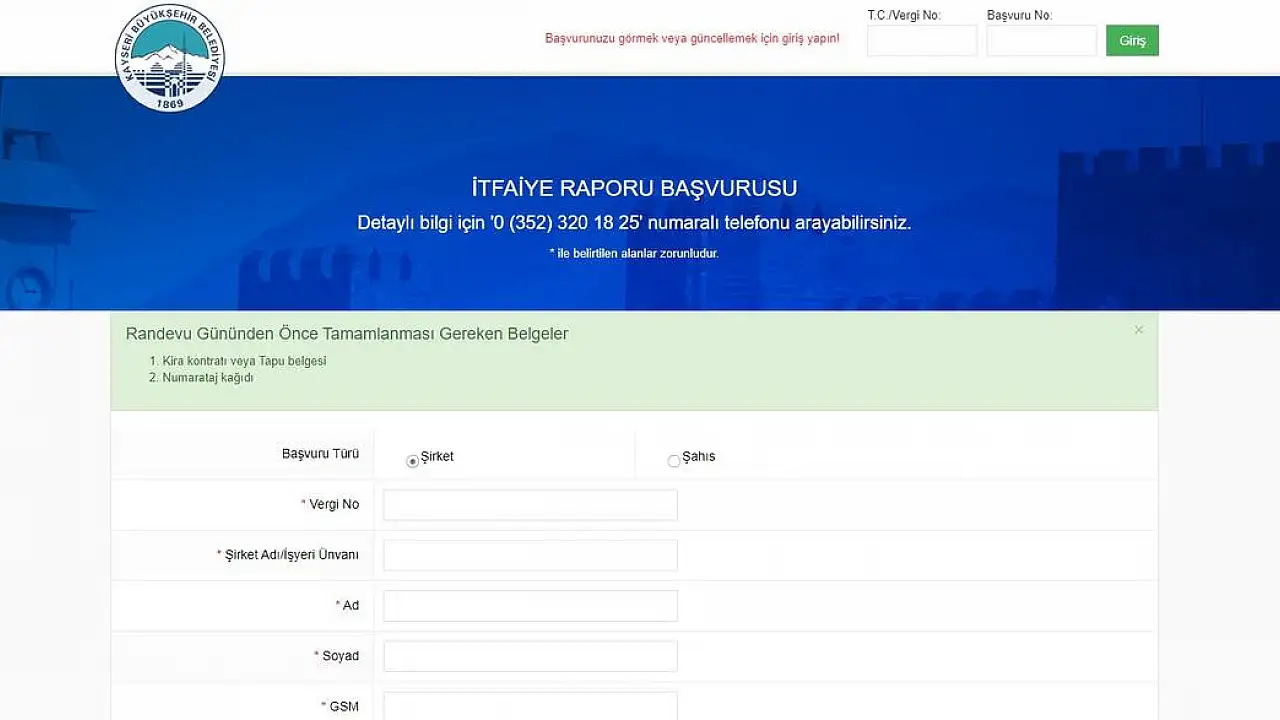The width and height of the screenshot is (1280, 720).
Task: Click the required fields note under the banner
Action: coord(634,254)
